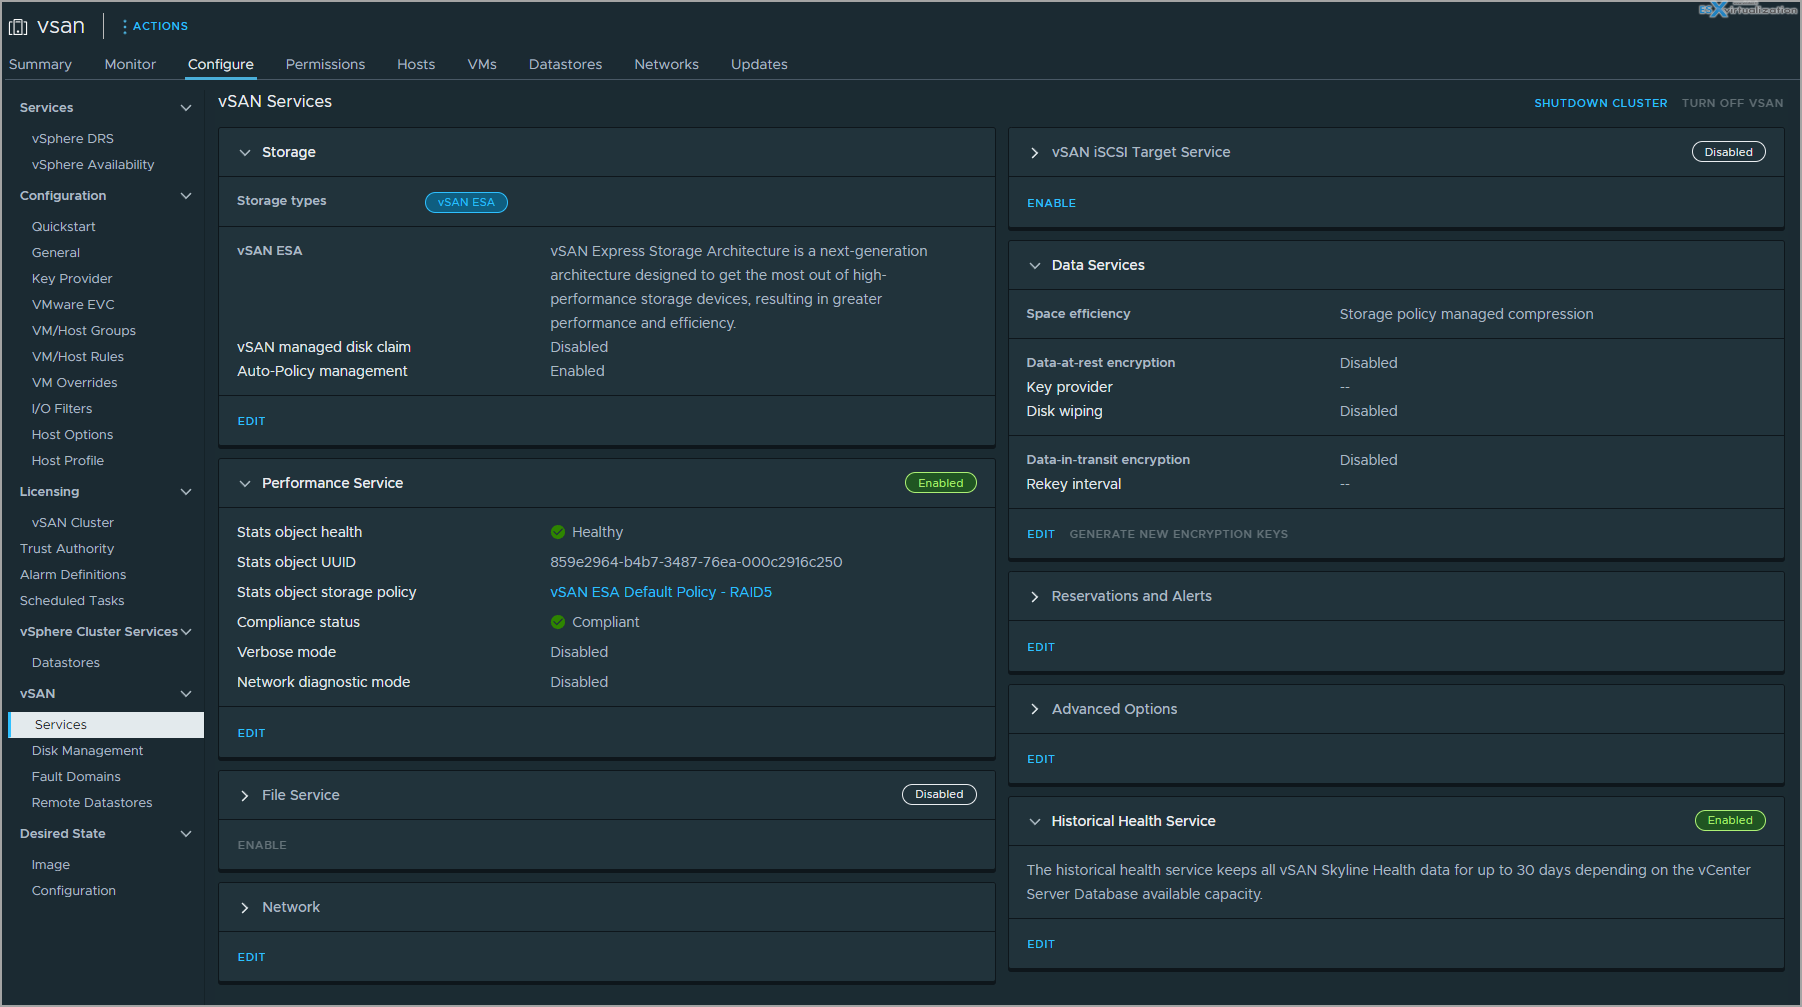Click Generate New Encryption Keys
The height and width of the screenshot is (1007, 1802).
1178,534
